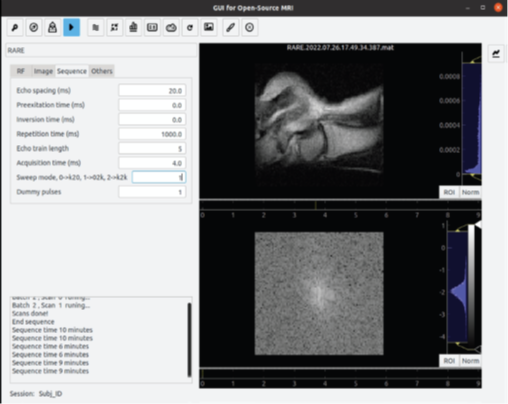Image resolution: width=508 pixels, height=404 pixels.
Task: Edit the Acquisition time (ms) field
Action: click(152, 163)
